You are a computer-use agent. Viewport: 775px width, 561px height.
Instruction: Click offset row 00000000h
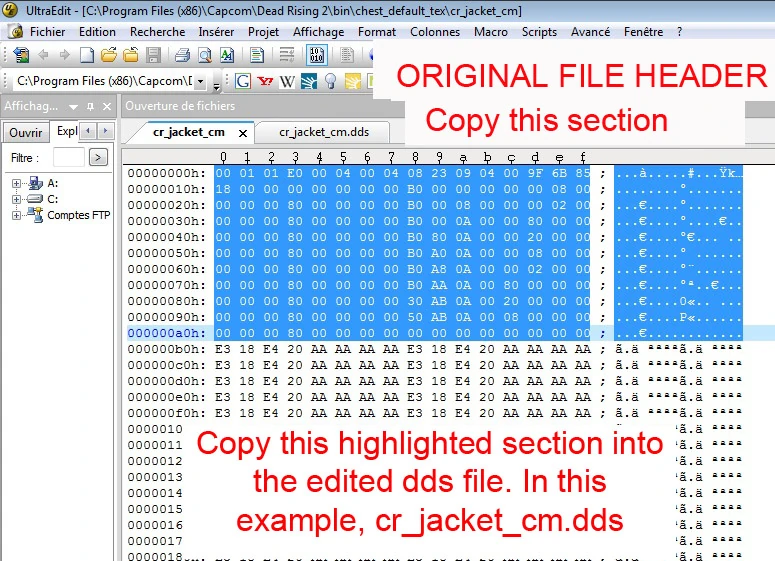tap(166, 173)
